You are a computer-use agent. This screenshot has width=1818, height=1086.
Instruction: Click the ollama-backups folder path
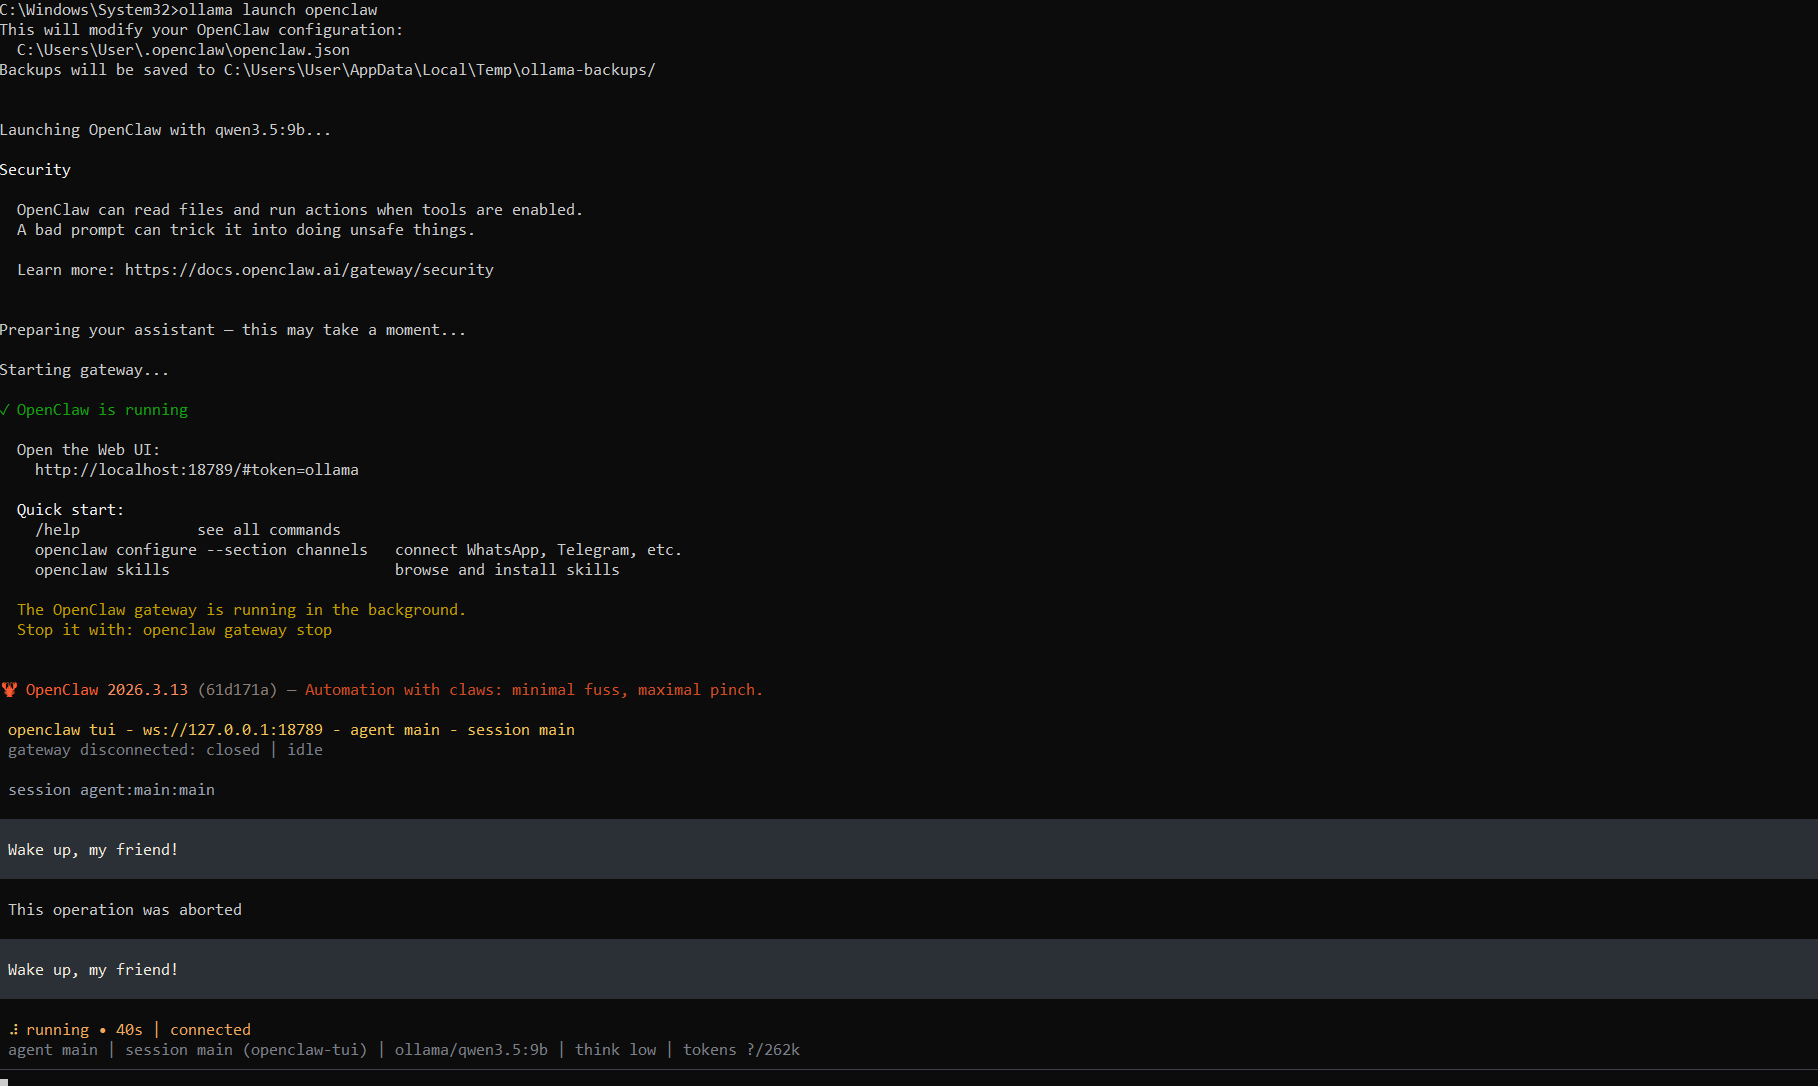pyautogui.click(x=440, y=70)
